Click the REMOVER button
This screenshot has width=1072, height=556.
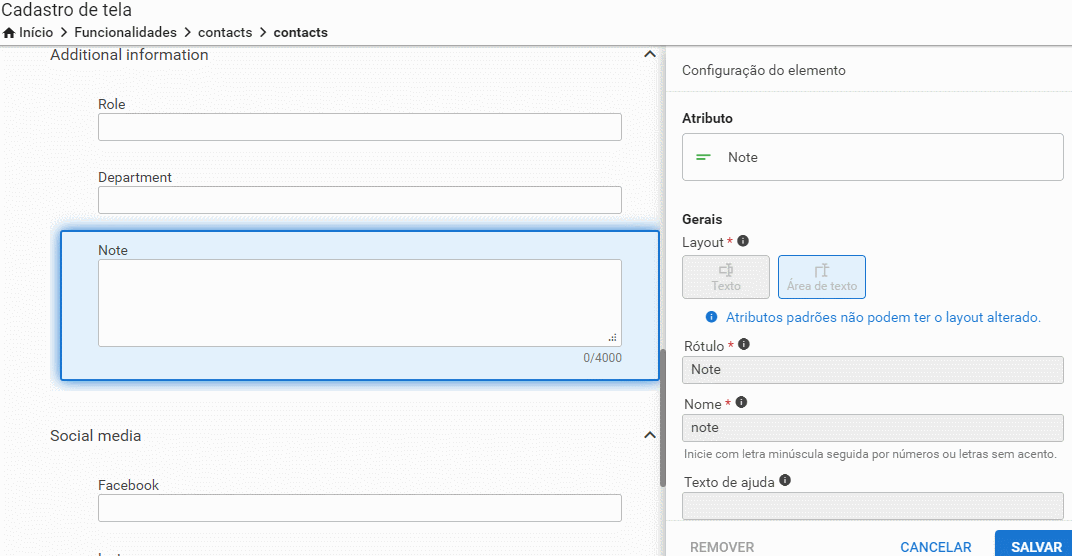click(x=722, y=546)
